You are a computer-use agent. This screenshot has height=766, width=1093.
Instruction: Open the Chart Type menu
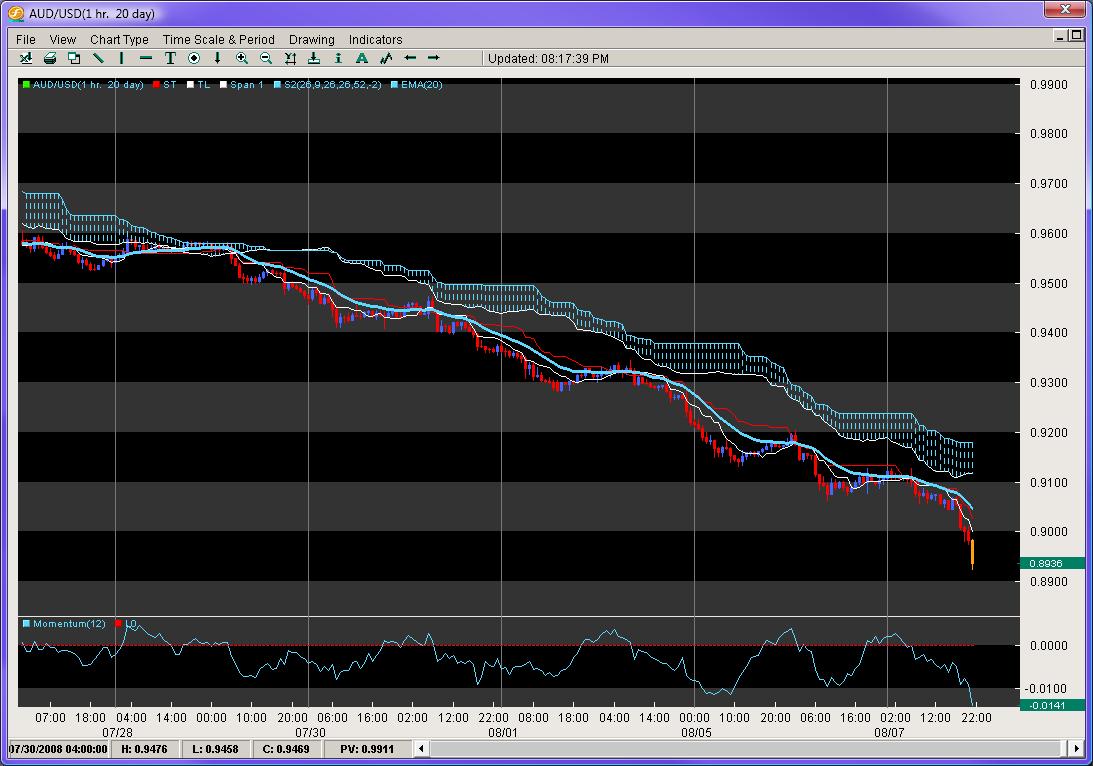(119, 40)
